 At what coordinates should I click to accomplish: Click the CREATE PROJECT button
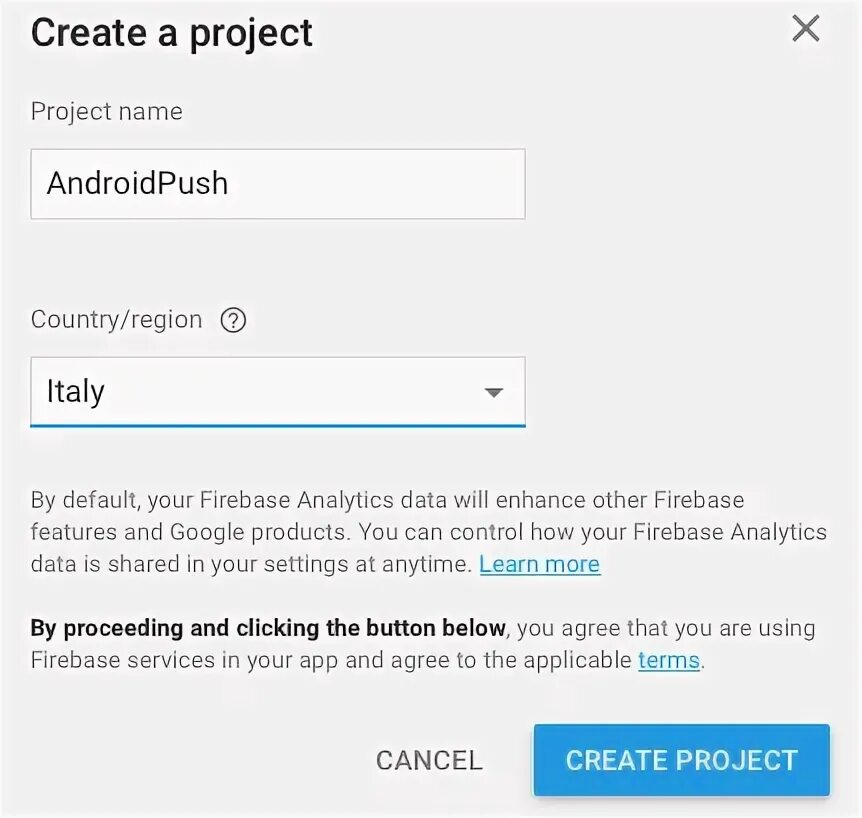pos(681,760)
